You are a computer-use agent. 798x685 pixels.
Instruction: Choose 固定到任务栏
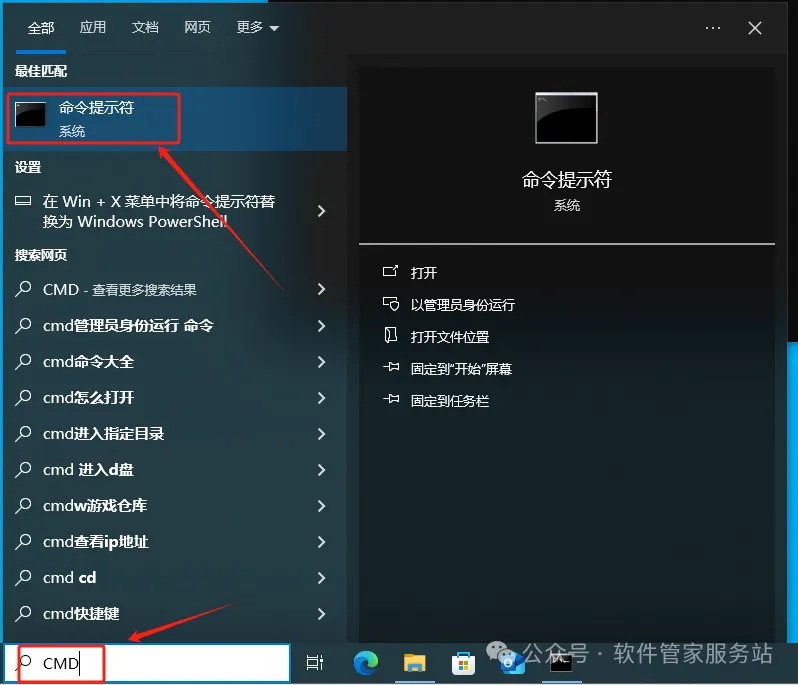tap(450, 401)
